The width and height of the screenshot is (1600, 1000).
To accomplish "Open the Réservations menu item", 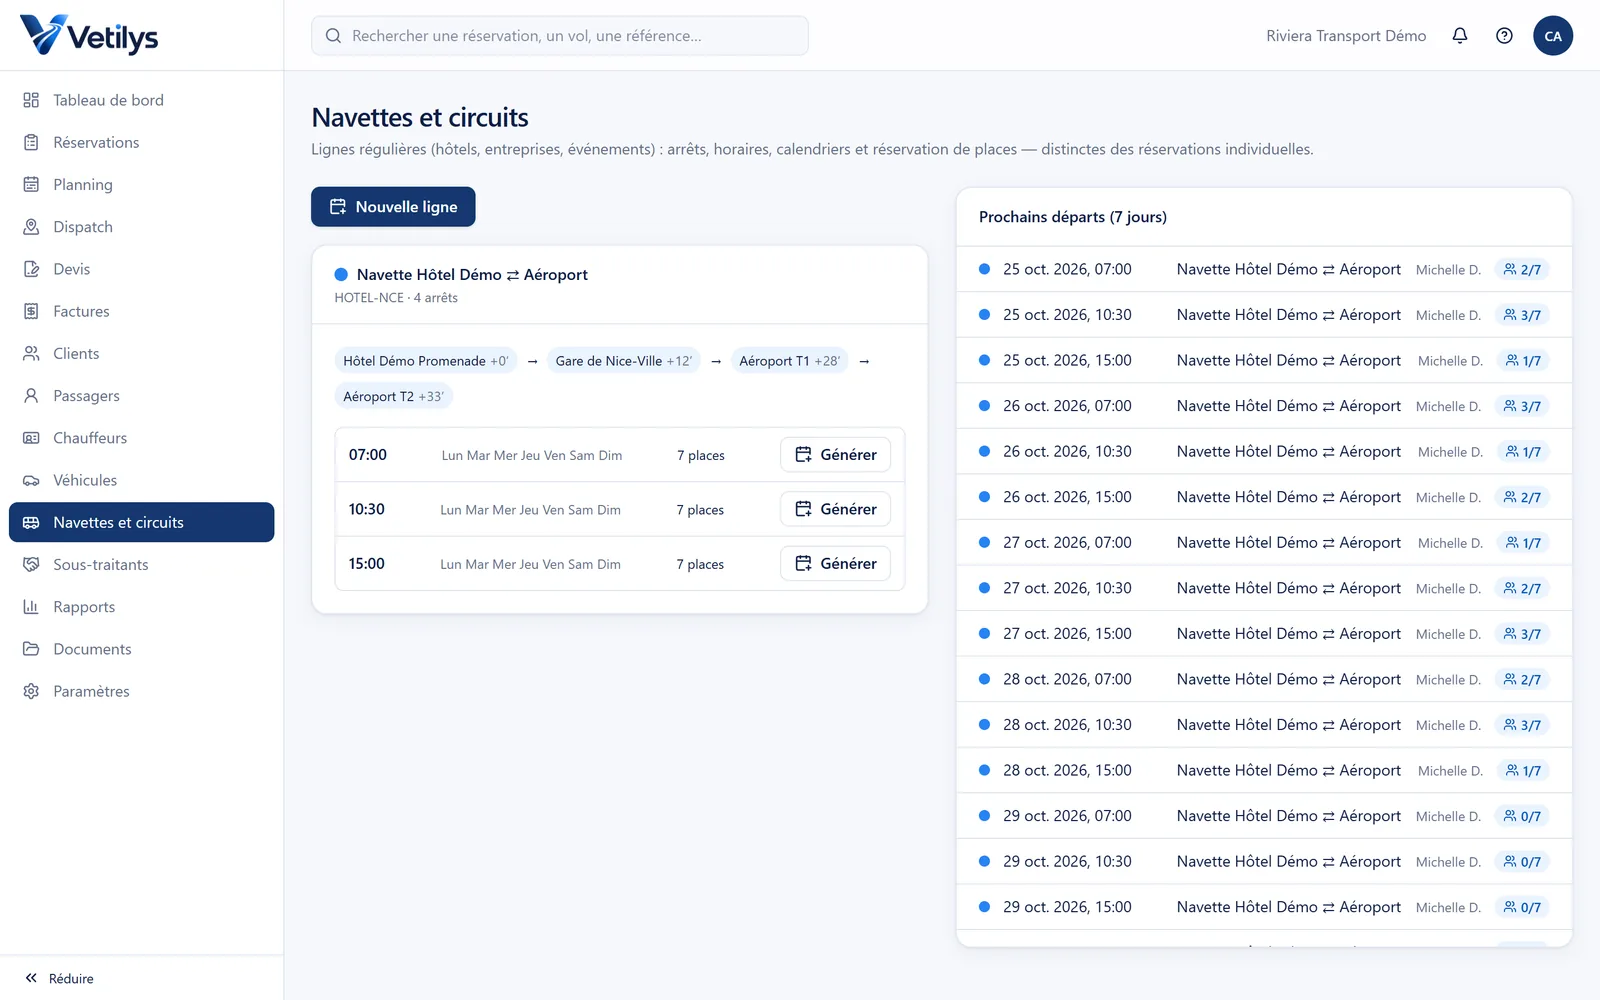I will (141, 142).
